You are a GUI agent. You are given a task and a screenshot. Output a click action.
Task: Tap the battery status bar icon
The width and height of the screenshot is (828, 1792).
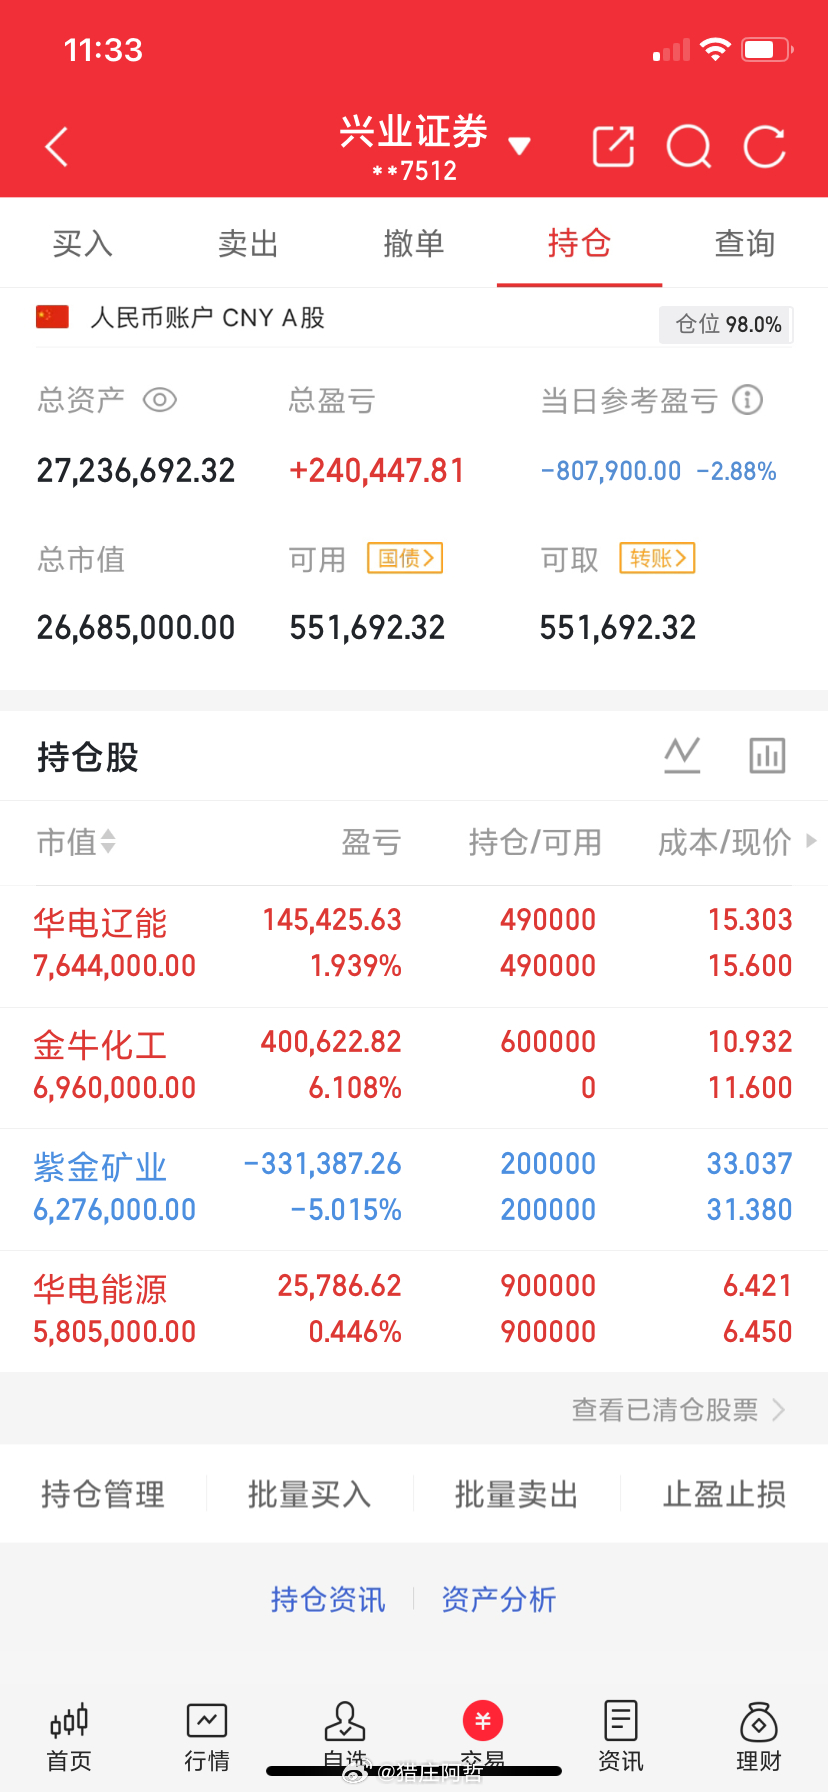click(768, 49)
